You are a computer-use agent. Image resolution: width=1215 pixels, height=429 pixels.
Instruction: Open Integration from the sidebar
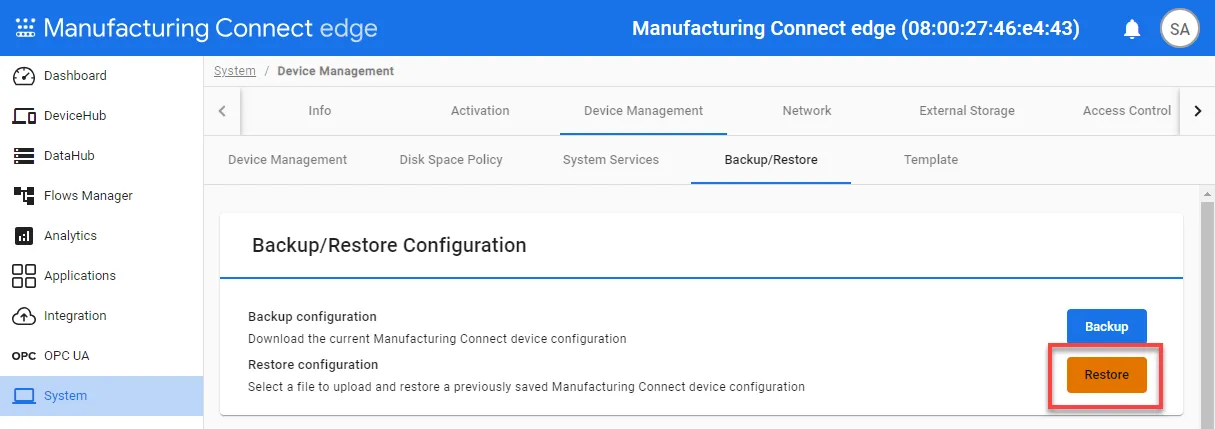pyautogui.click(x=101, y=316)
